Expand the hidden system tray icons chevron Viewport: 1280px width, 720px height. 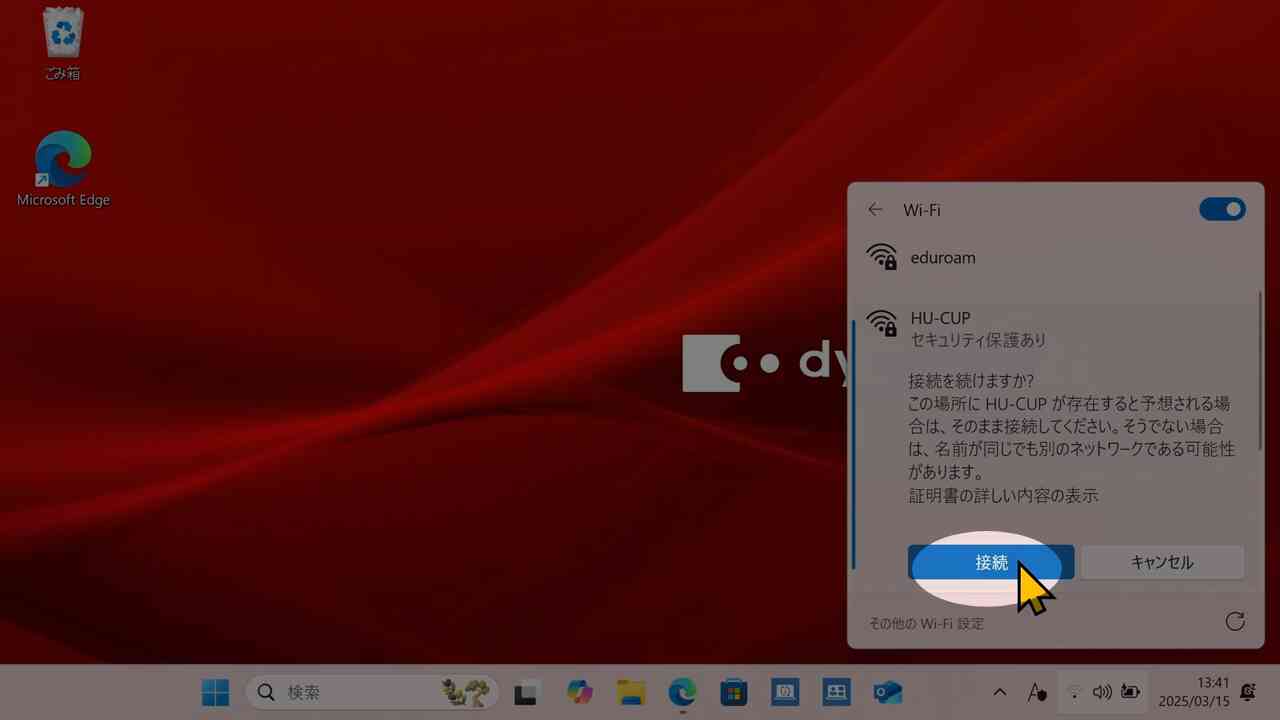tap(999, 692)
